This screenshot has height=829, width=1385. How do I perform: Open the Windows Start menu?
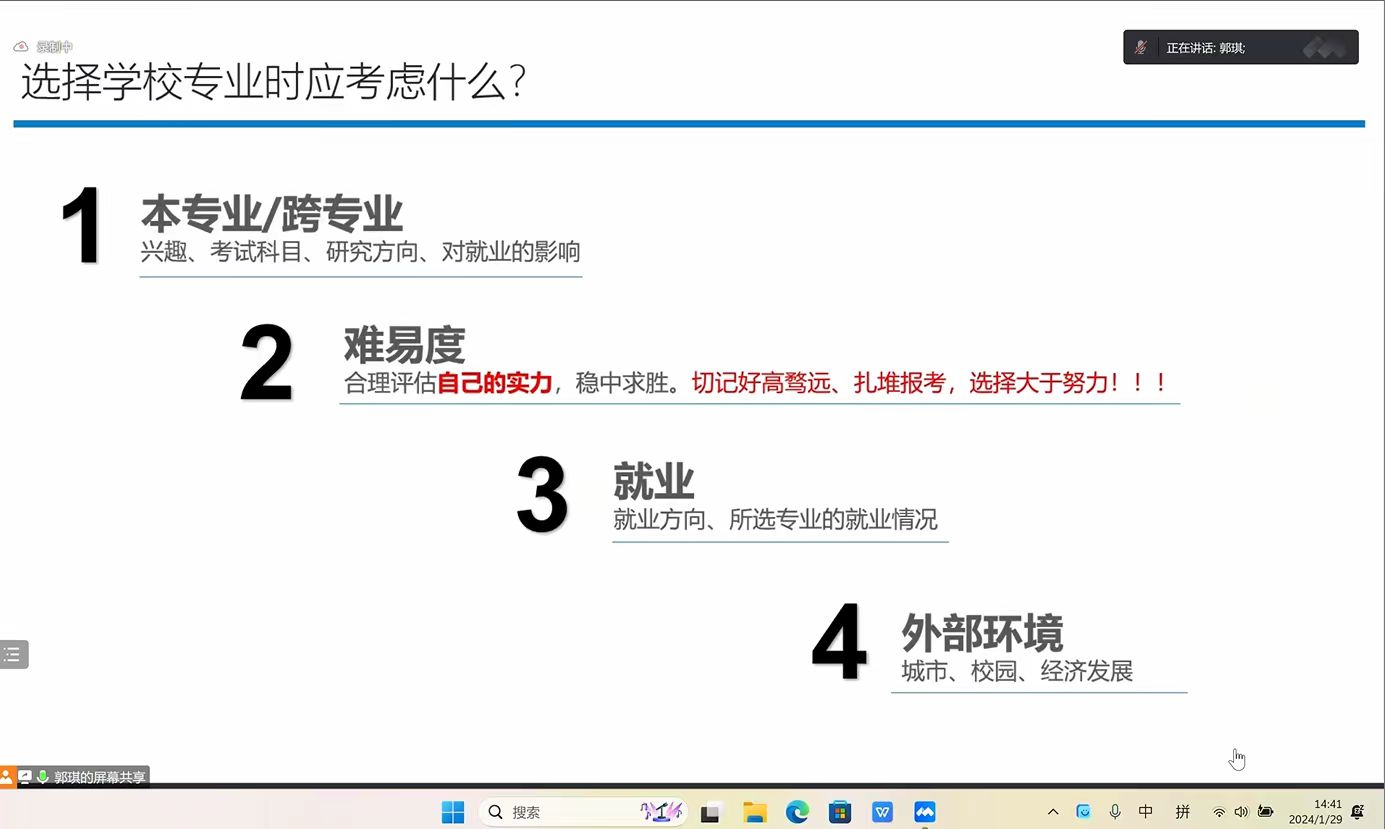(453, 812)
